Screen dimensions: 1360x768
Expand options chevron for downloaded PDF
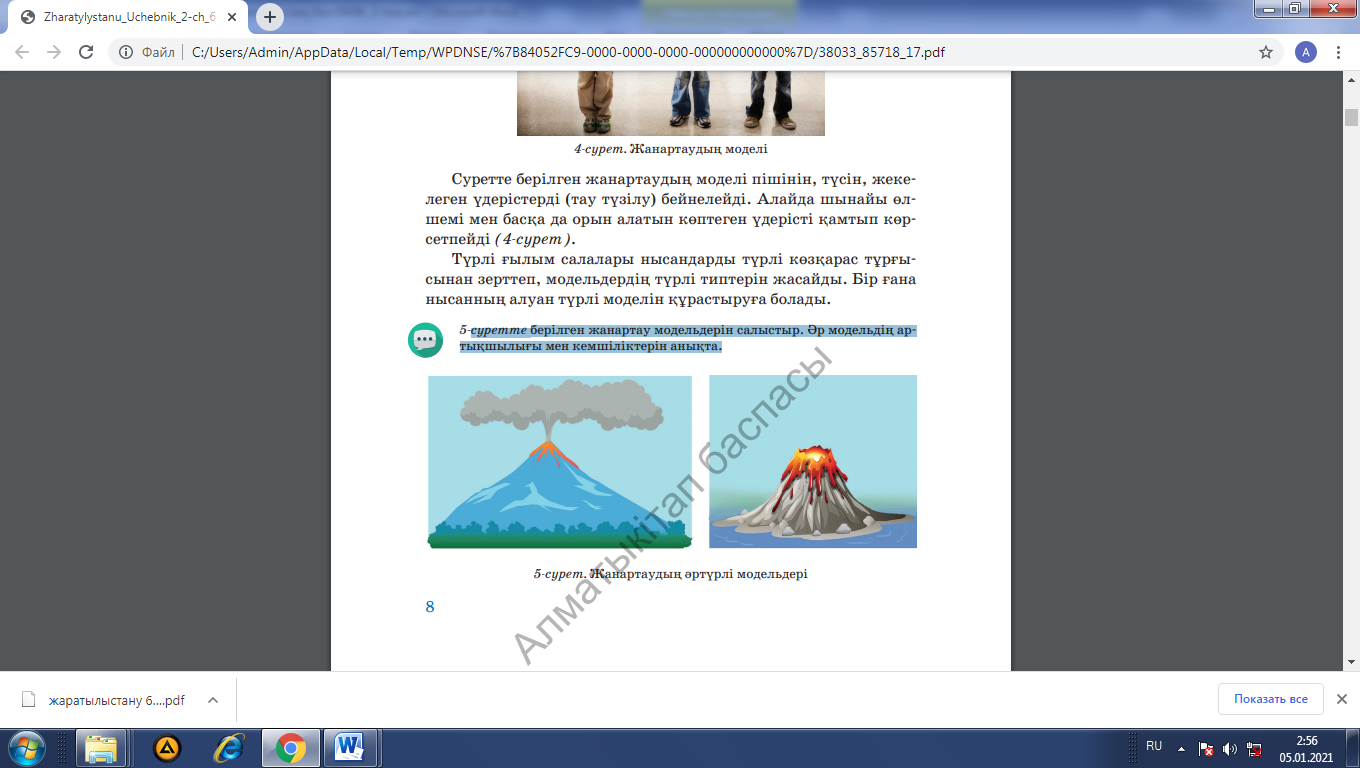213,700
